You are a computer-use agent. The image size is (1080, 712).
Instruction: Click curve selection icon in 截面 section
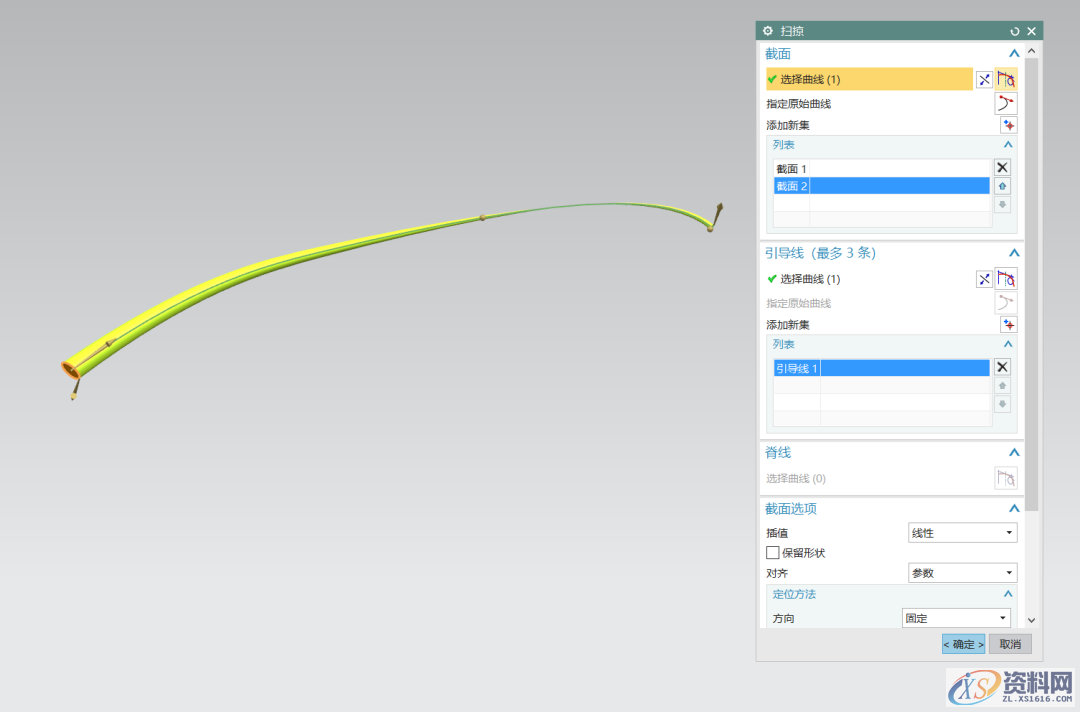(x=1006, y=80)
